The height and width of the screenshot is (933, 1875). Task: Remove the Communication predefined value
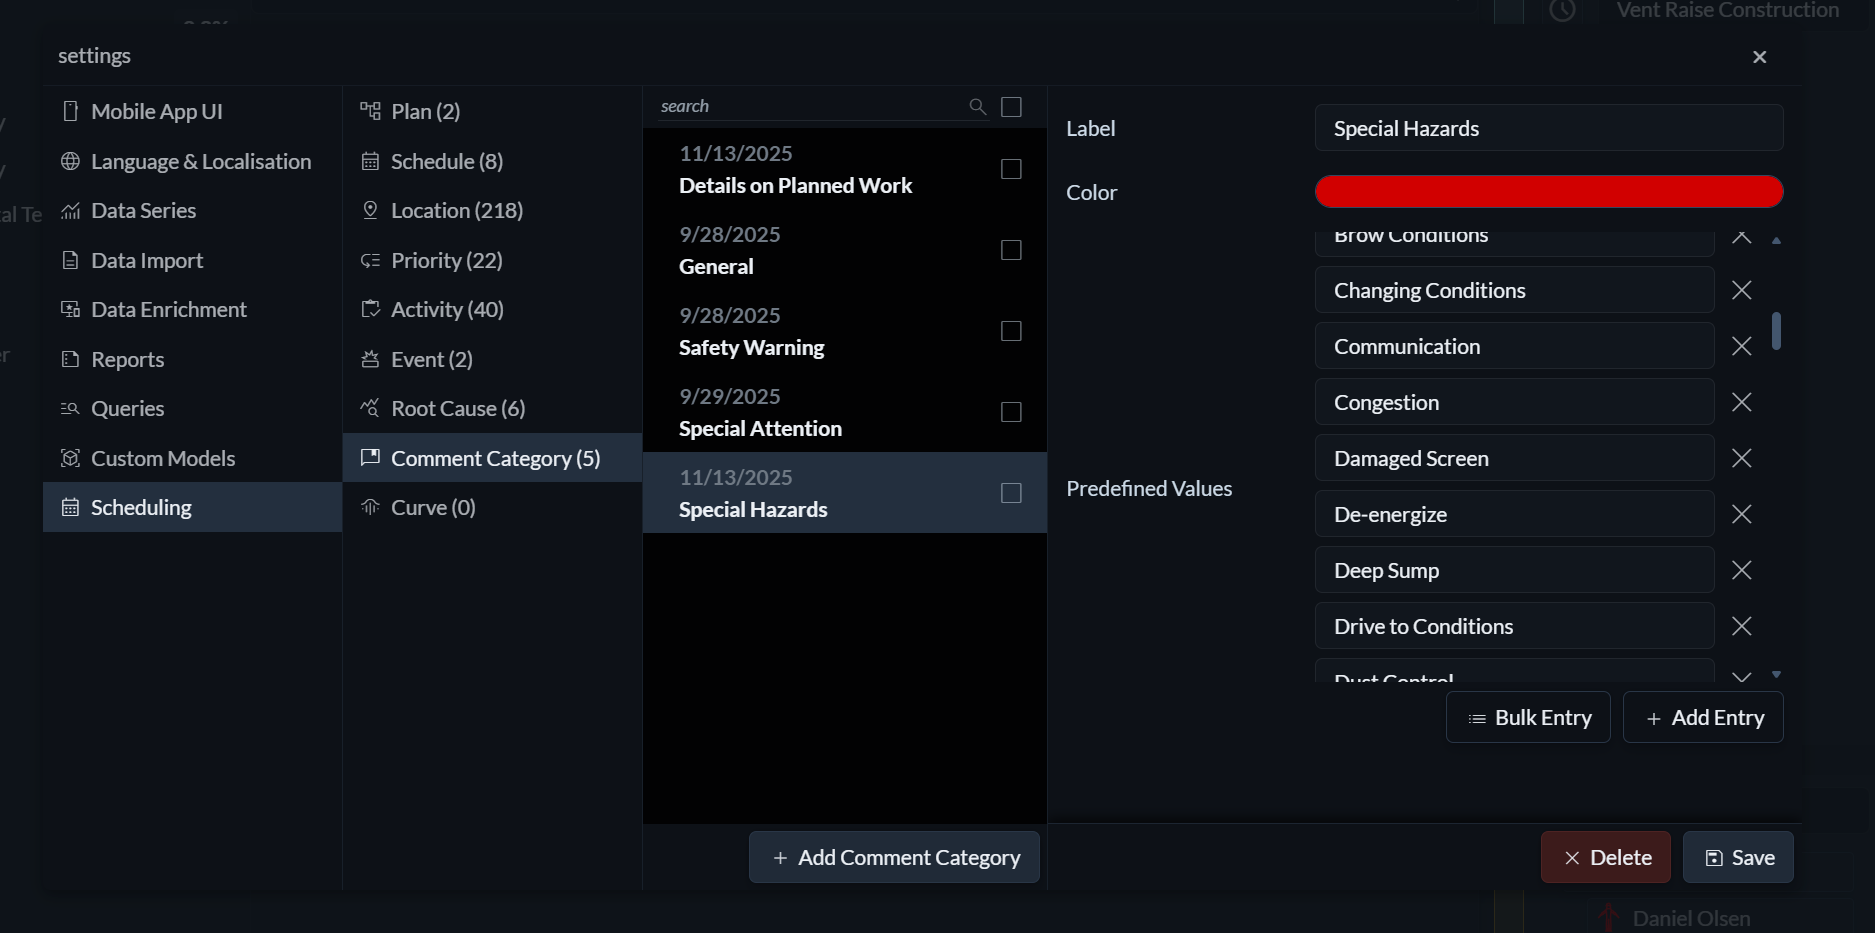click(x=1741, y=346)
